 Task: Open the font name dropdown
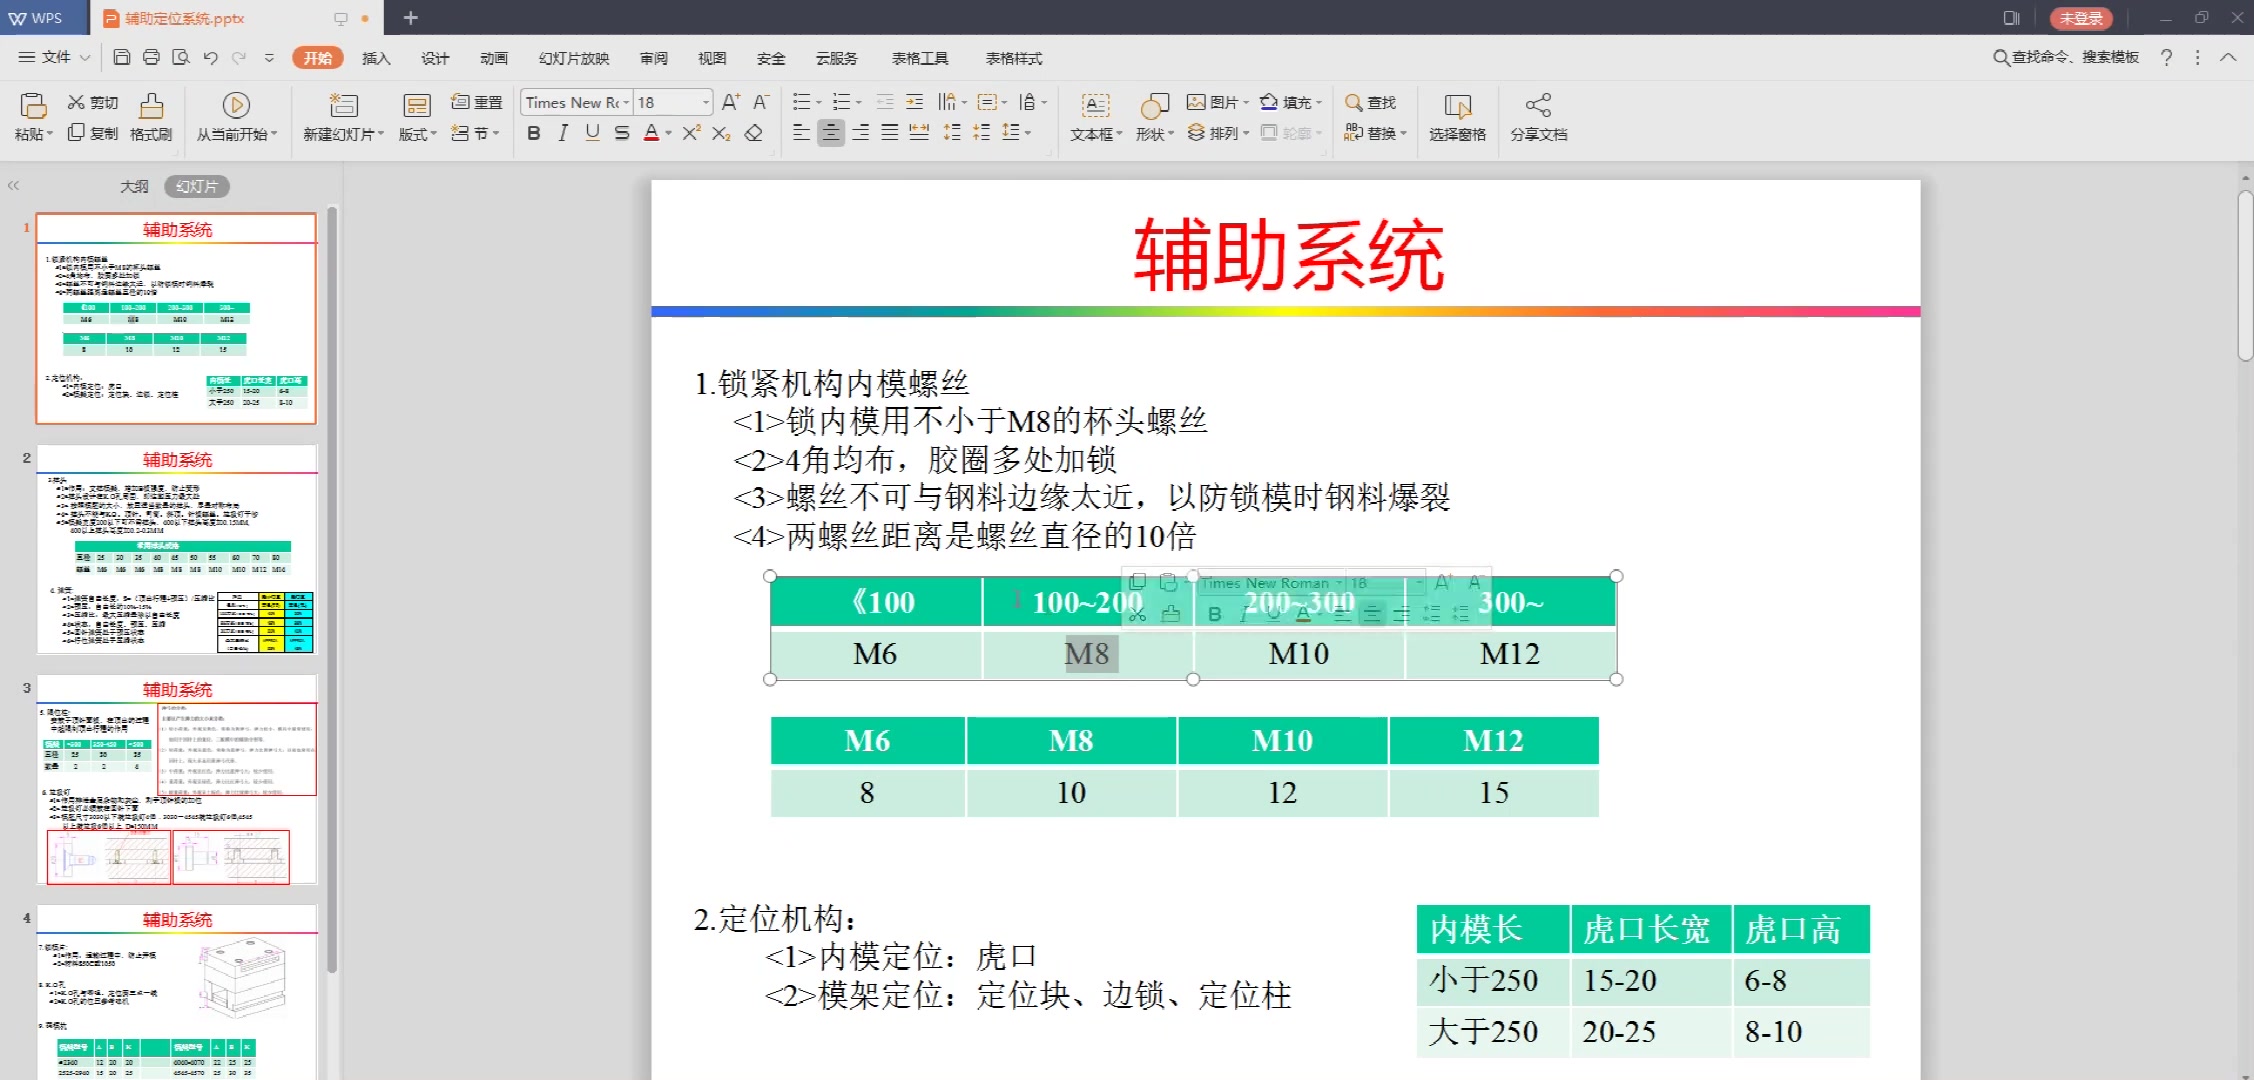pyautogui.click(x=626, y=102)
